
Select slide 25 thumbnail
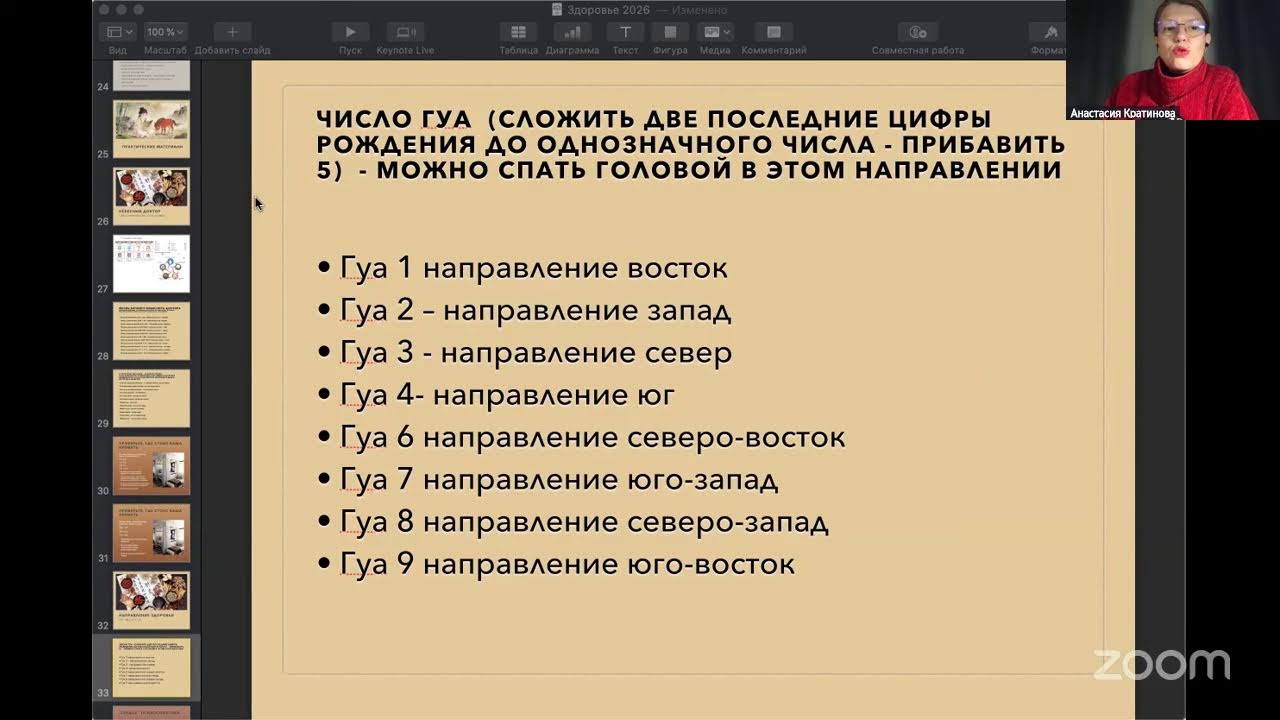(x=151, y=129)
